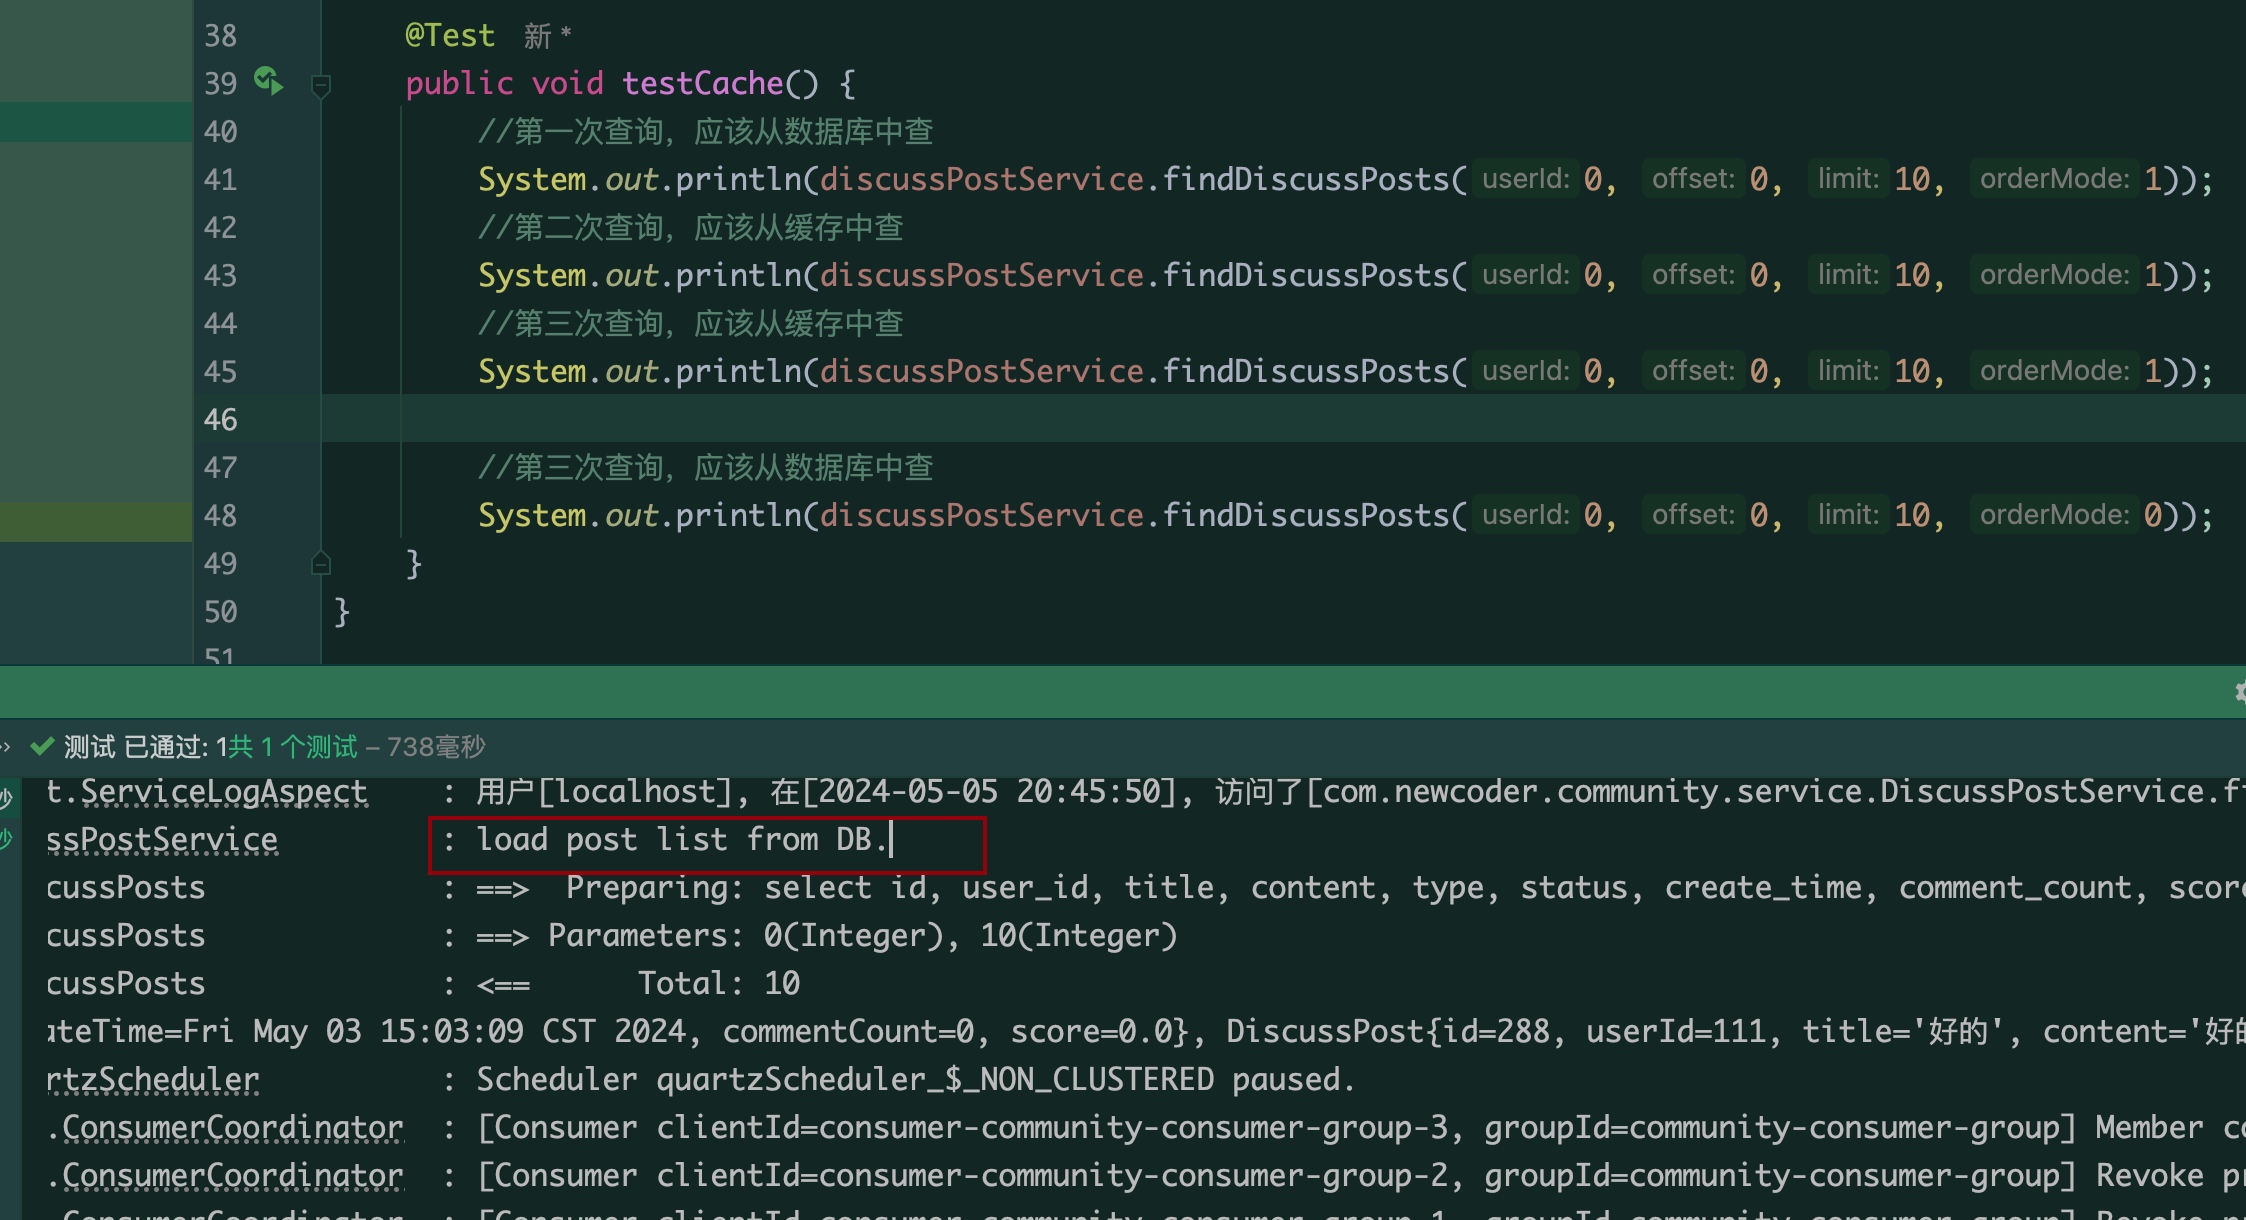This screenshot has height=1220, width=2246.
Task: Click println on line 48
Action: point(739,515)
